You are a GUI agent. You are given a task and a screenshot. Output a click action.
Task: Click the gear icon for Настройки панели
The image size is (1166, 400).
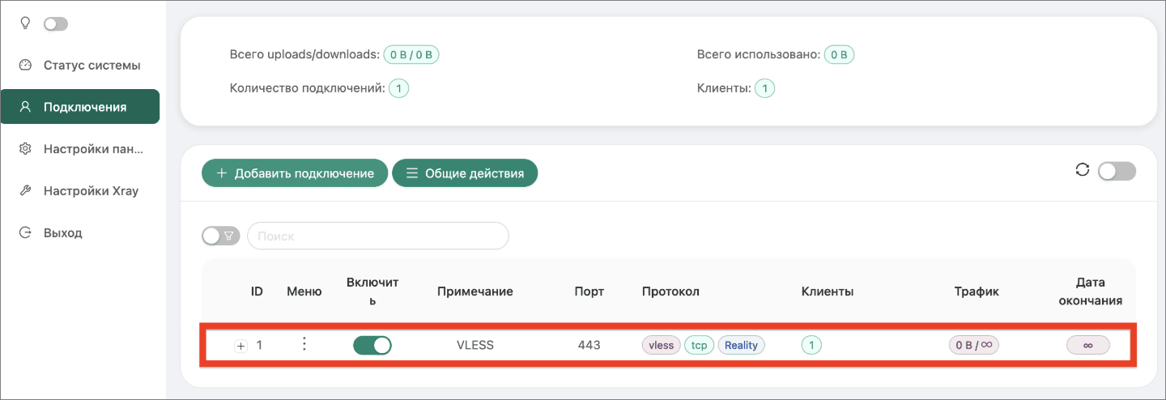[25, 149]
